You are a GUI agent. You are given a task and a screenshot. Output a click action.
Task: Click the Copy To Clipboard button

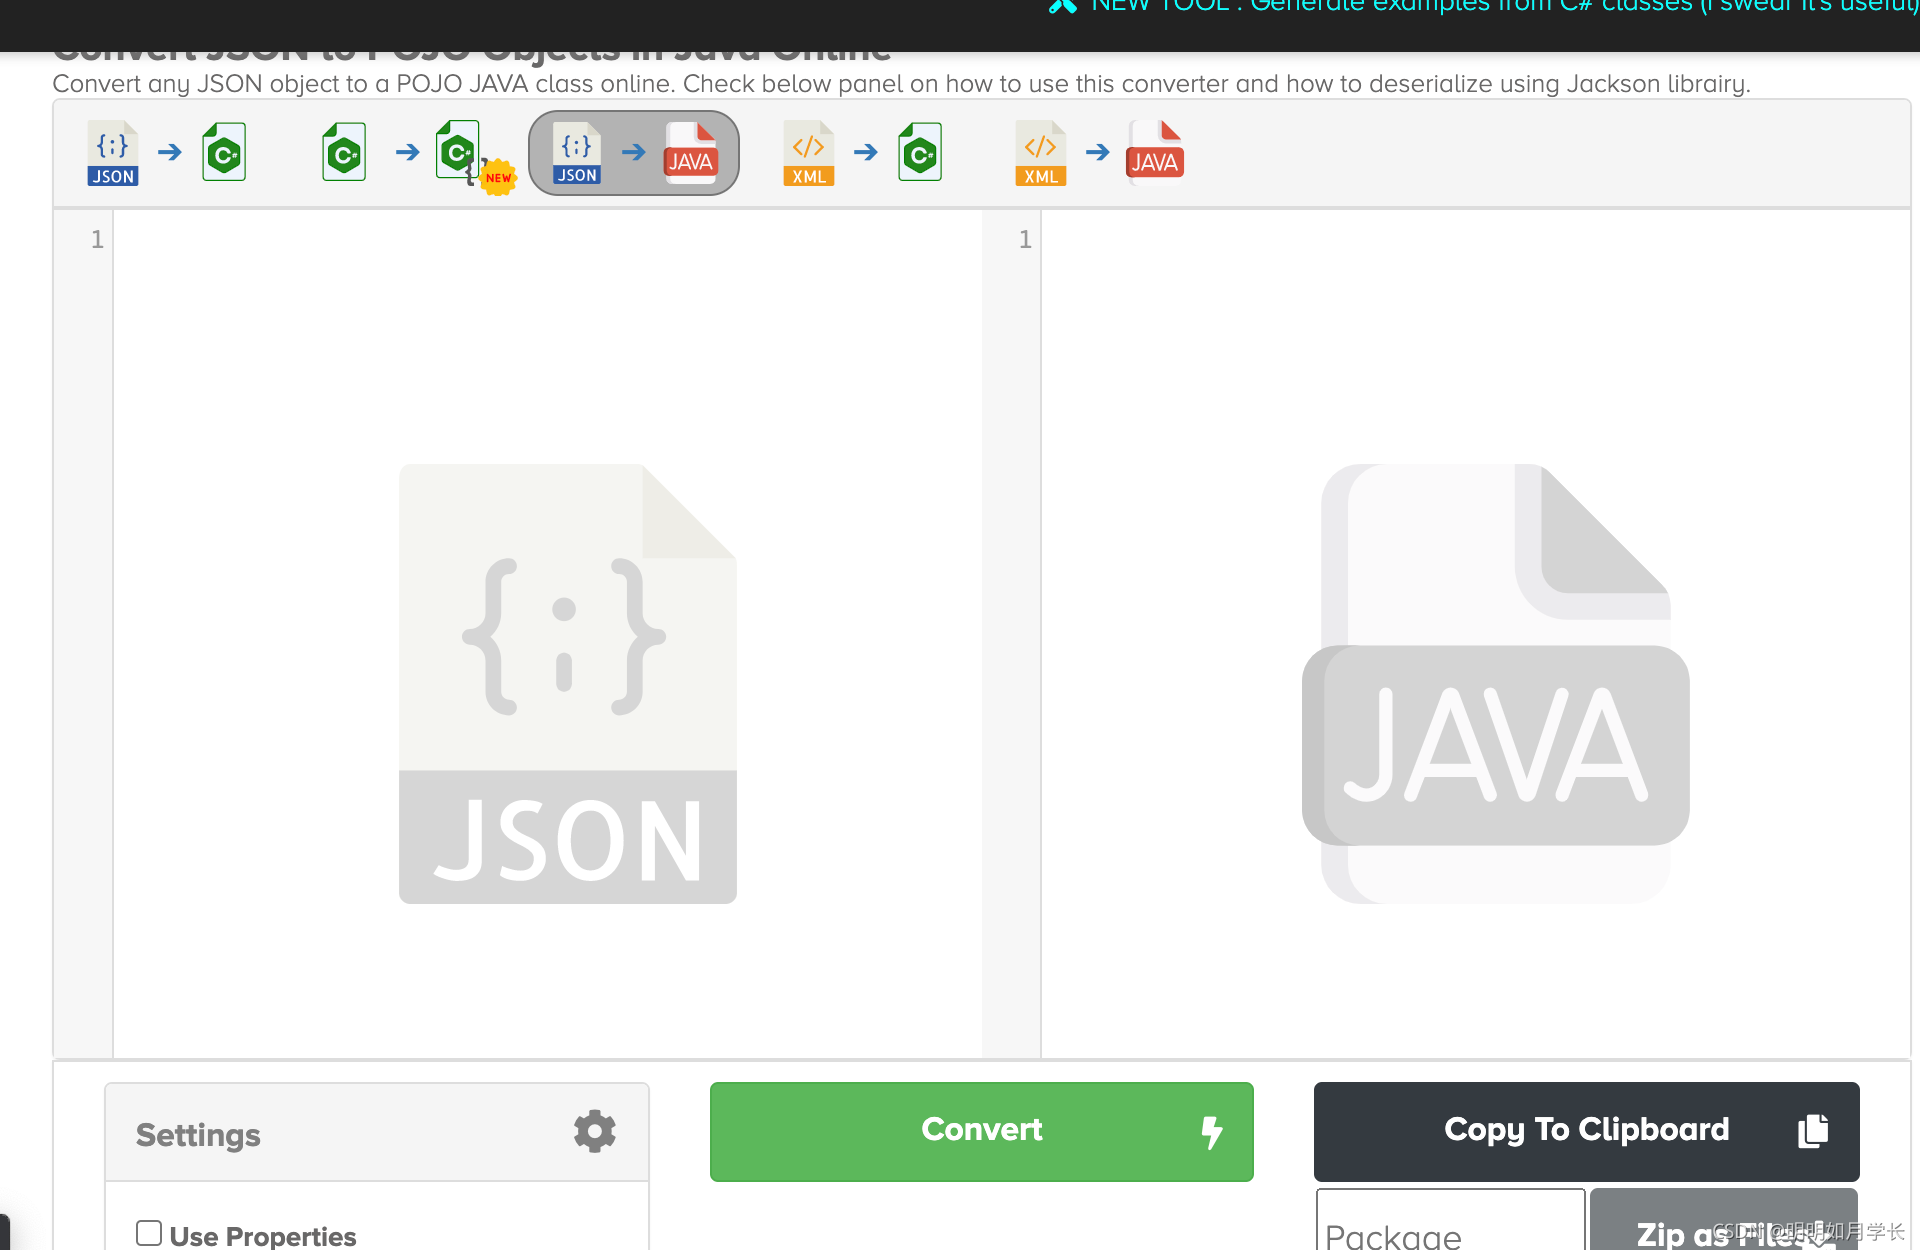pyautogui.click(x=1586, y=1128)
